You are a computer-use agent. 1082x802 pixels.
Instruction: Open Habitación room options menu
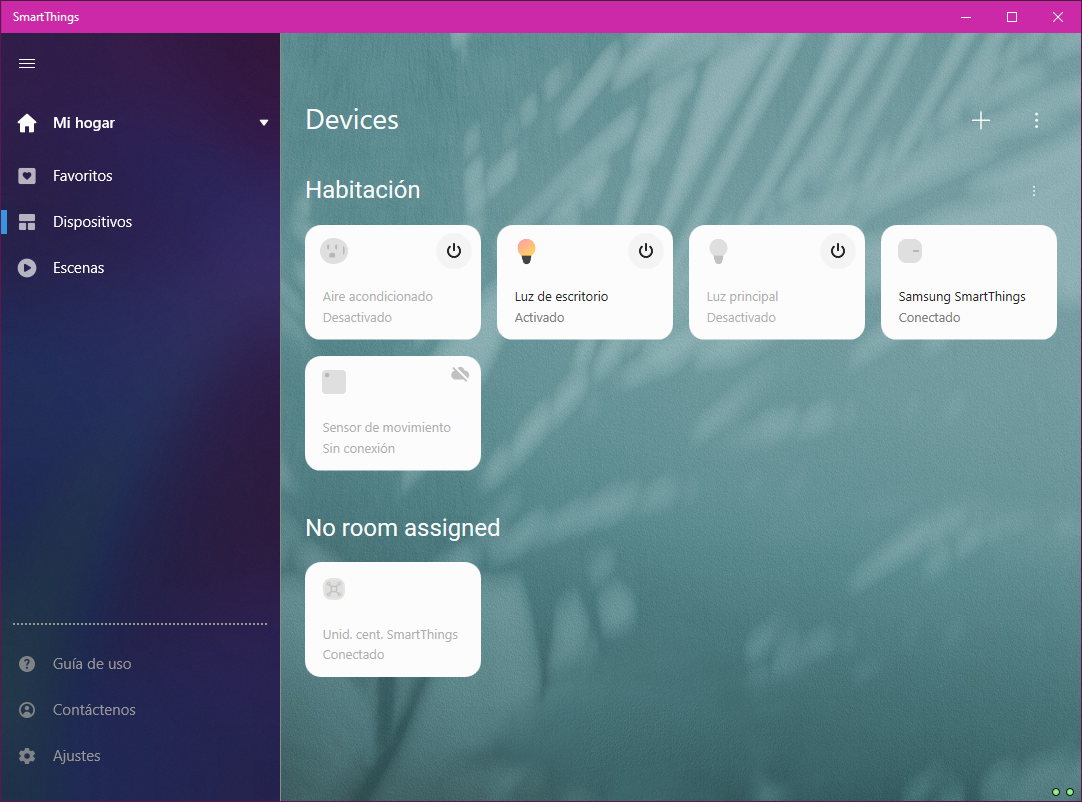[1034, 191]
